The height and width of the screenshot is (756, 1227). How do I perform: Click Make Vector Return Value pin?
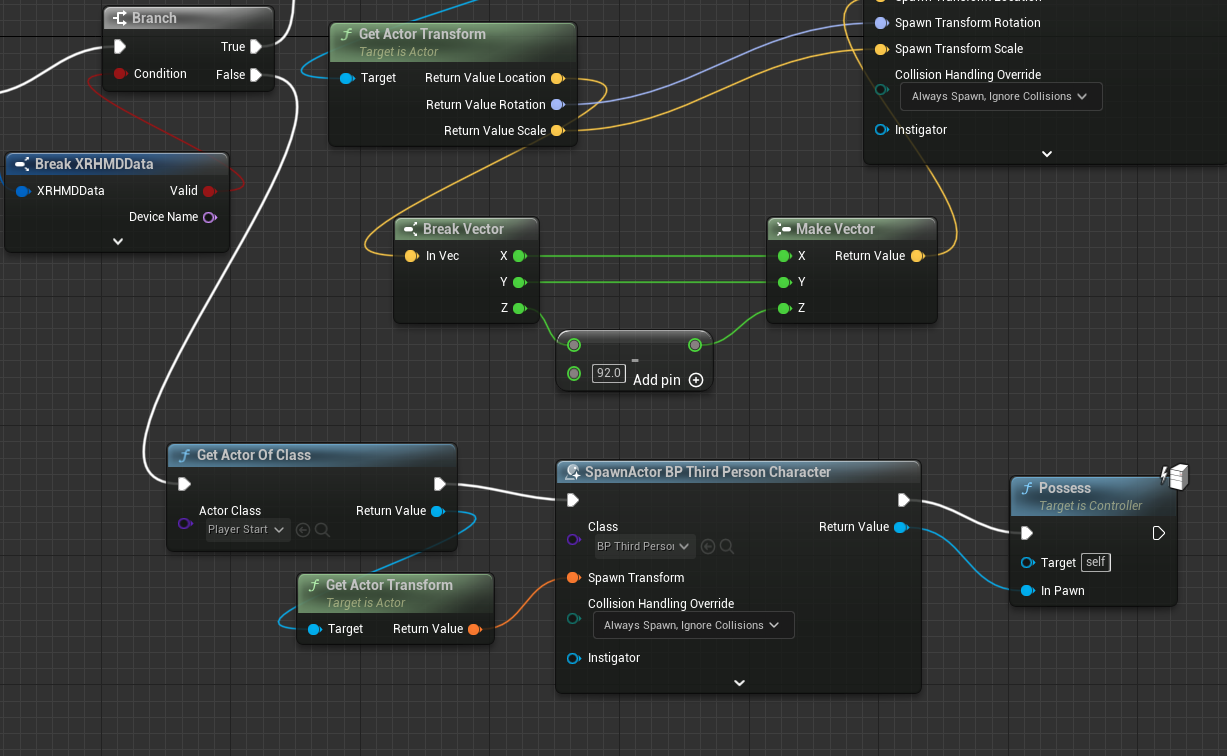tap(917, 256)
